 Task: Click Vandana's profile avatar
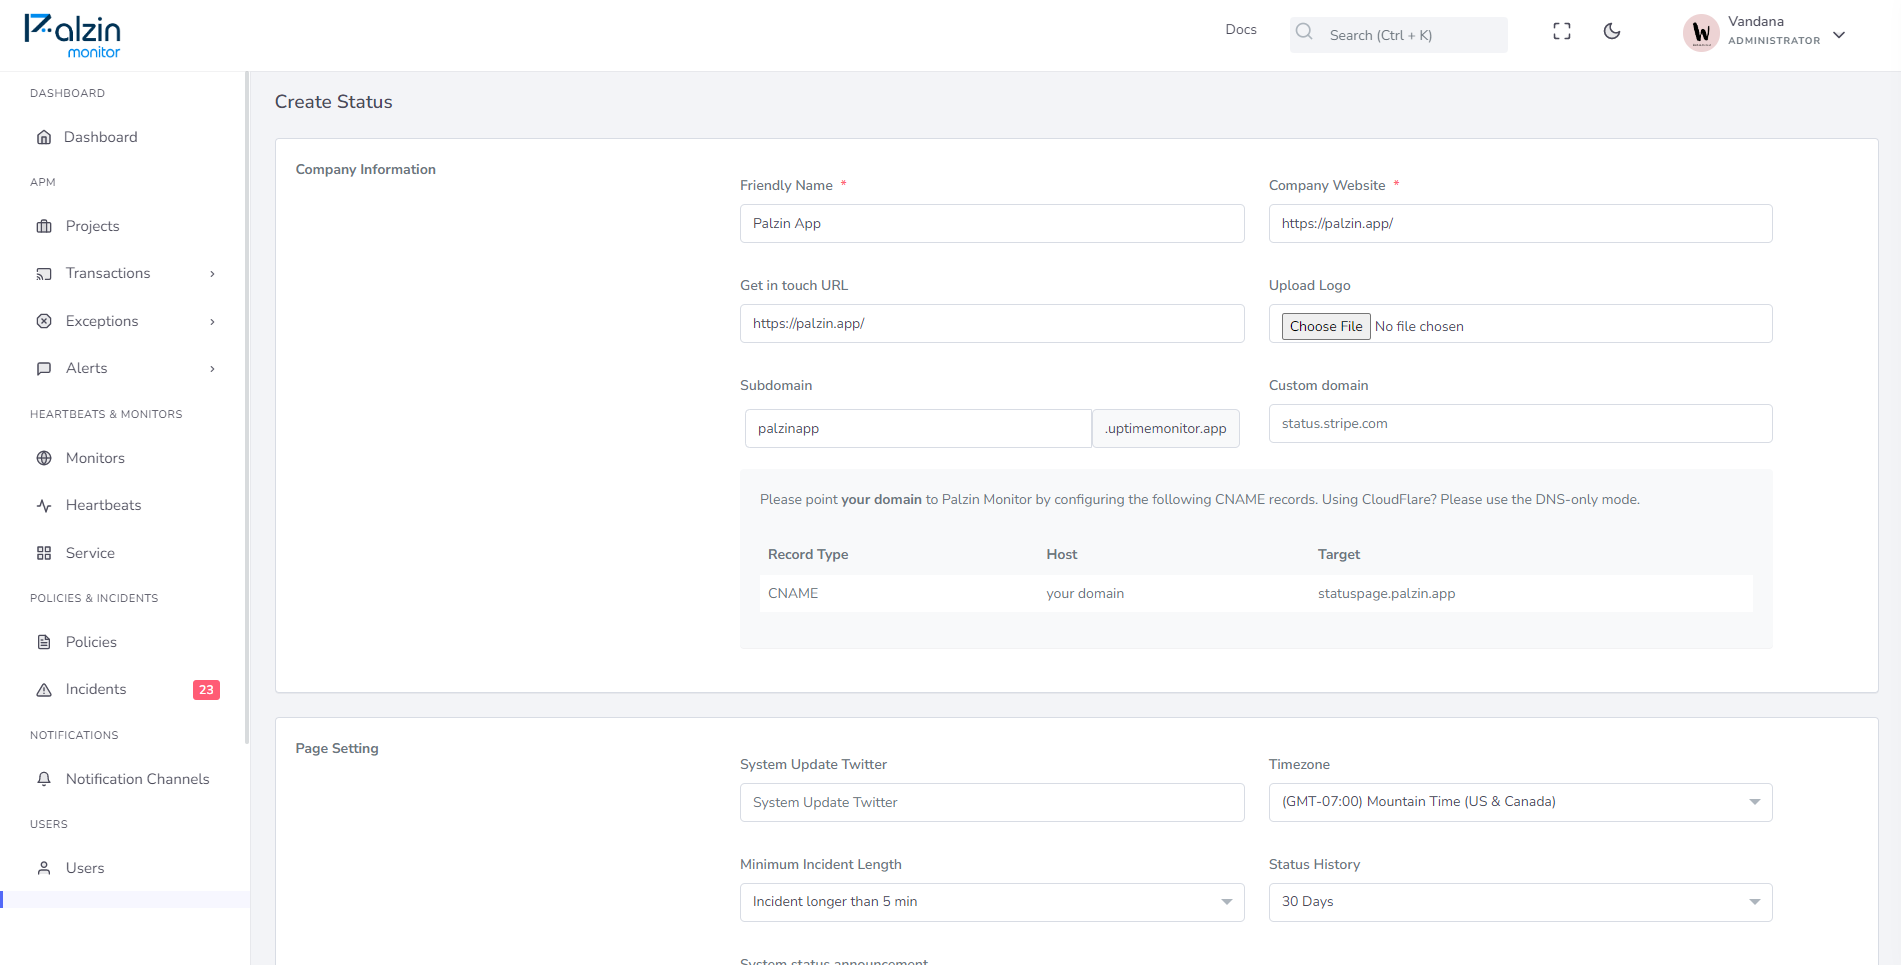pos(1701,32)
